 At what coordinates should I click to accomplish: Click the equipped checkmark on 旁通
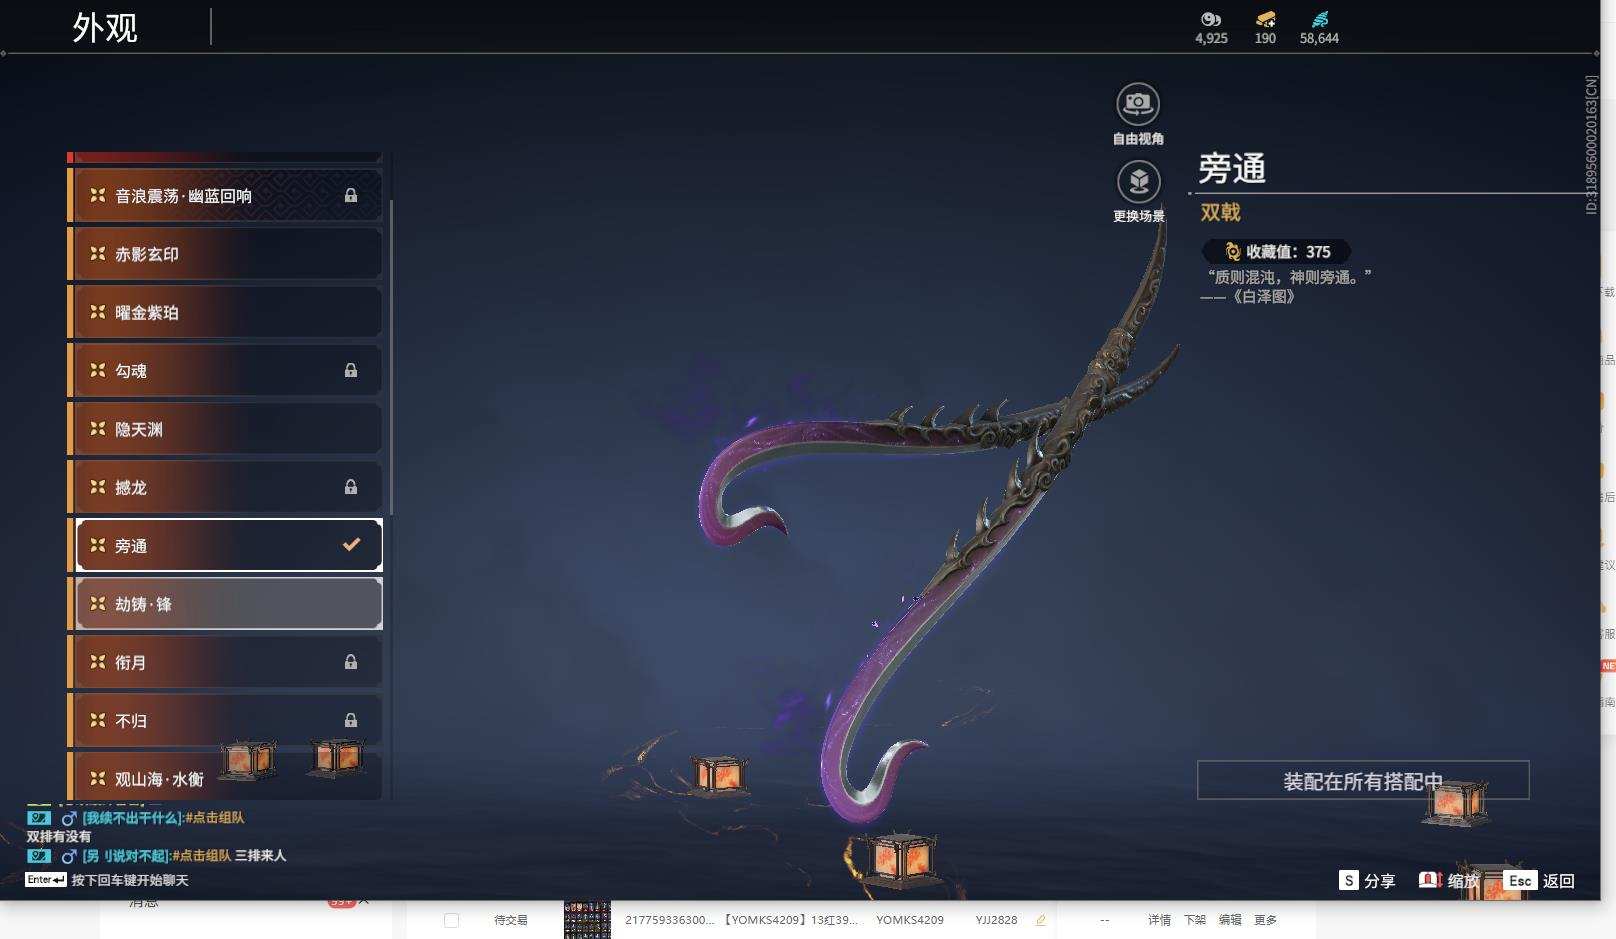tap(351, 545)
